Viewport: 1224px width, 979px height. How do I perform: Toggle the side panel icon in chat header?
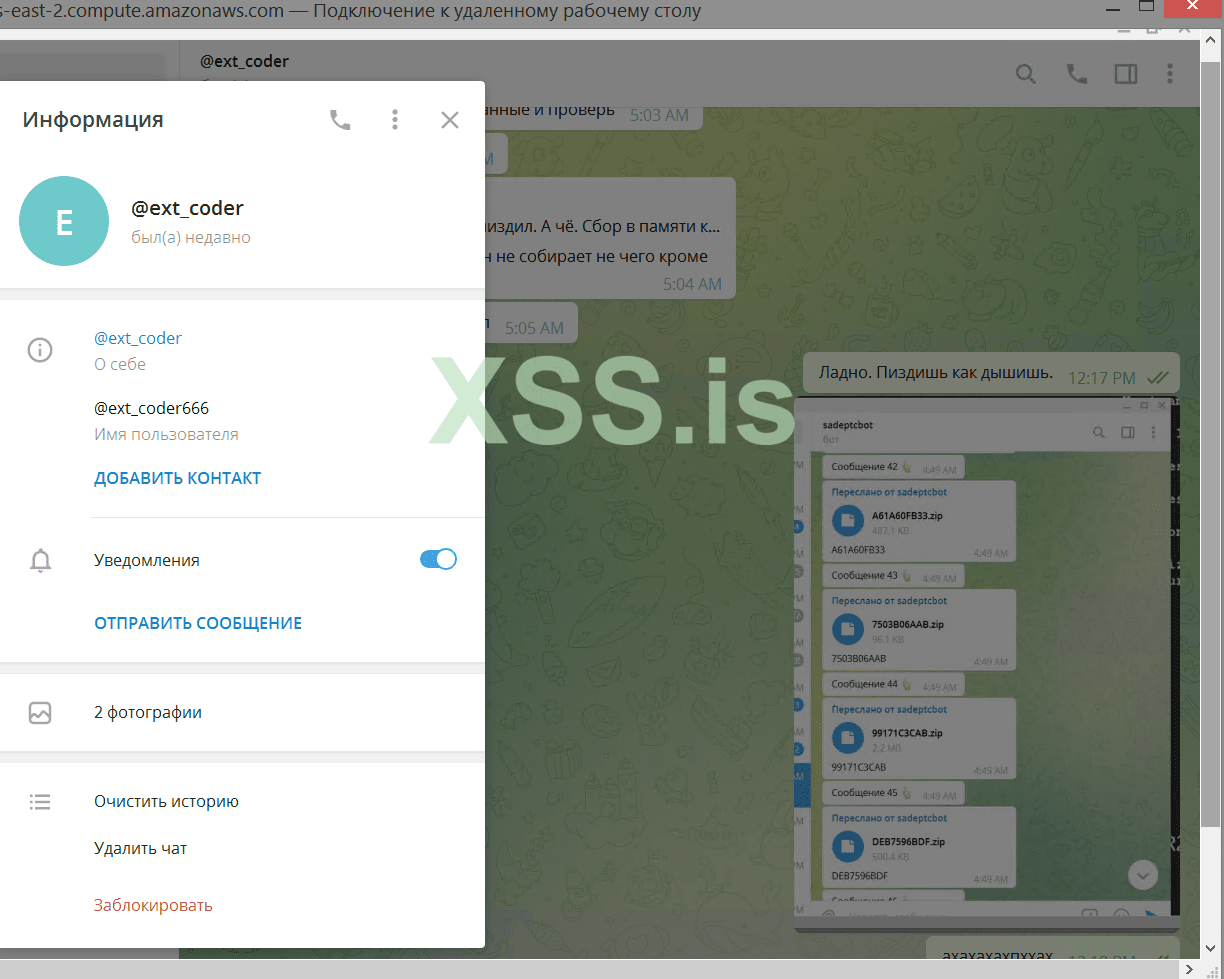[x=1125, y=74]
